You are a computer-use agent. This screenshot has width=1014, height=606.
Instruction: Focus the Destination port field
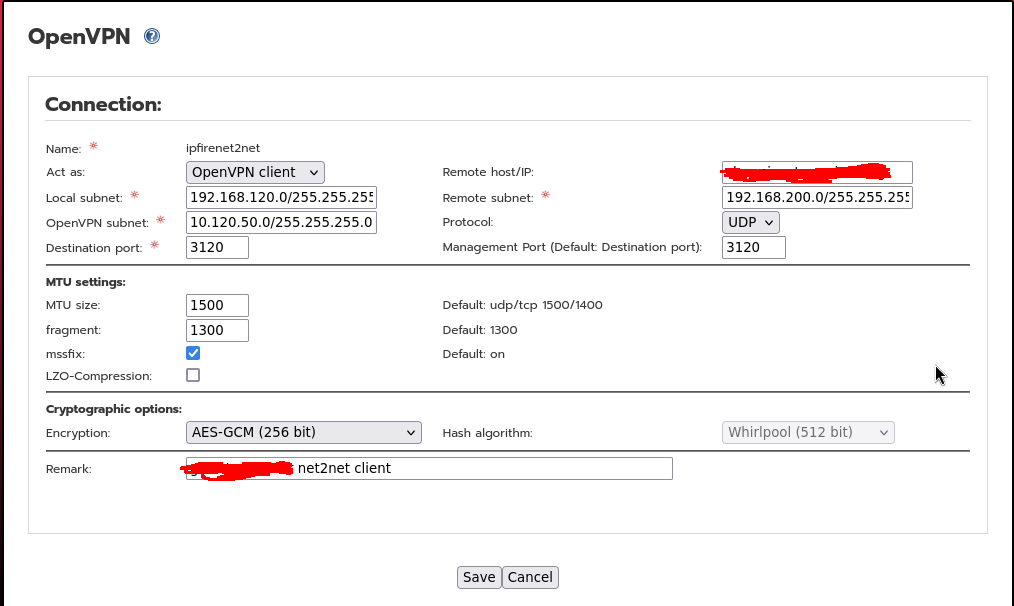tap(217, 247)
